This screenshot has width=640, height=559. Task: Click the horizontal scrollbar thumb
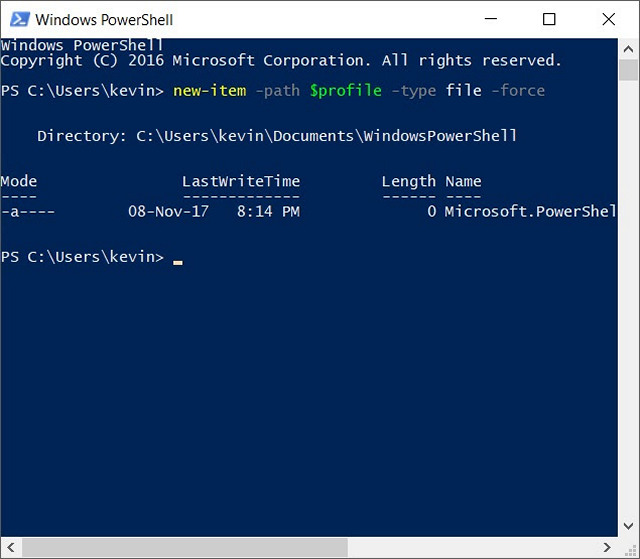pyautogui.click(x=184, y=548)
